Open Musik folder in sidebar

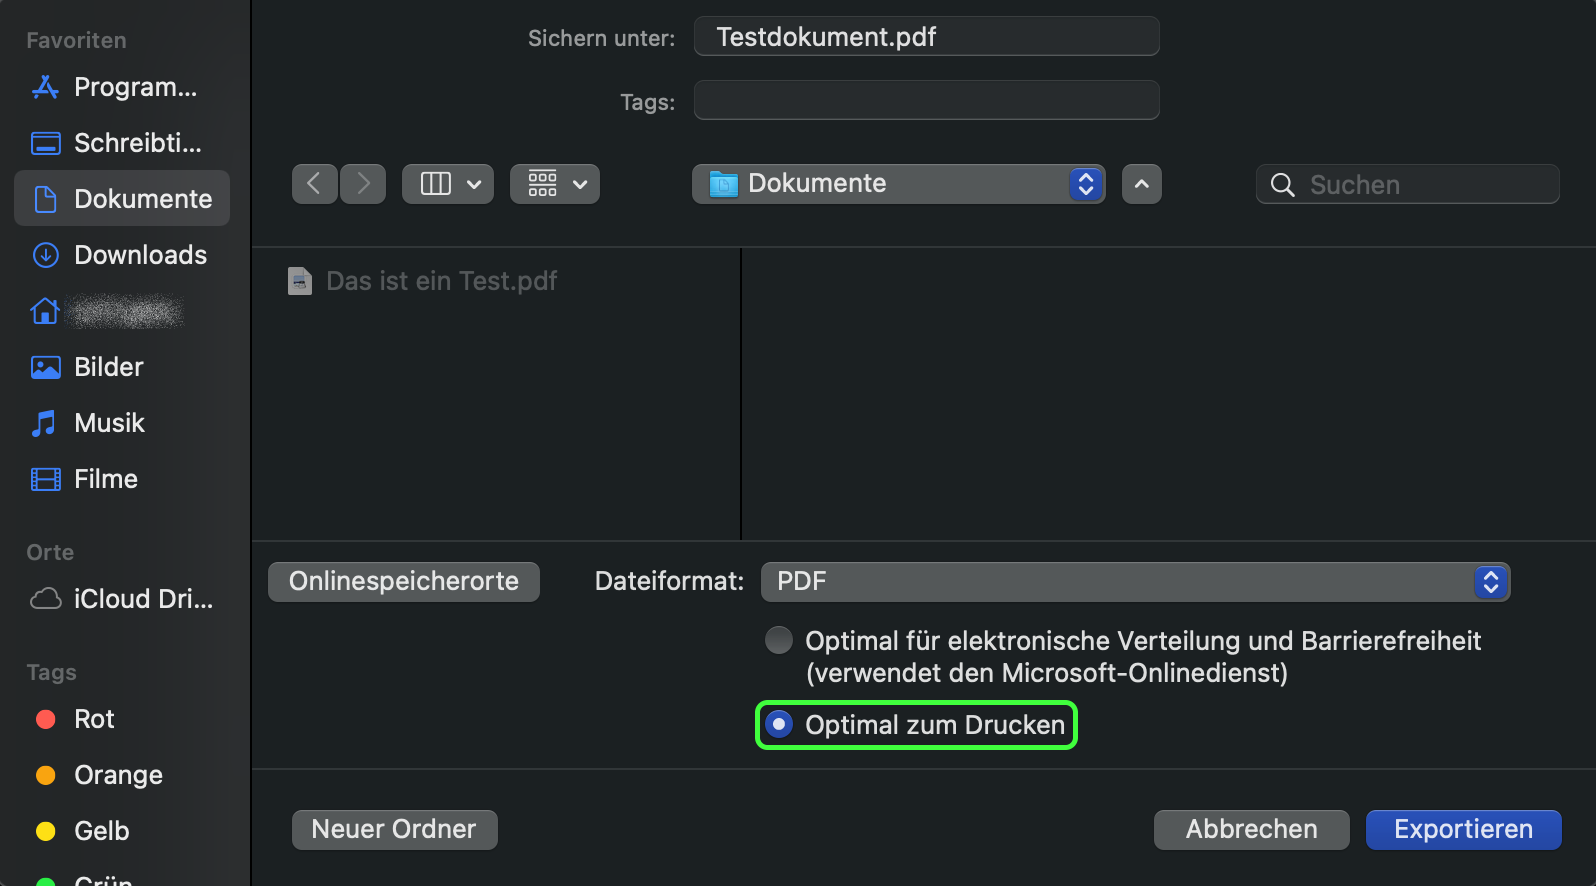[108, 423]
